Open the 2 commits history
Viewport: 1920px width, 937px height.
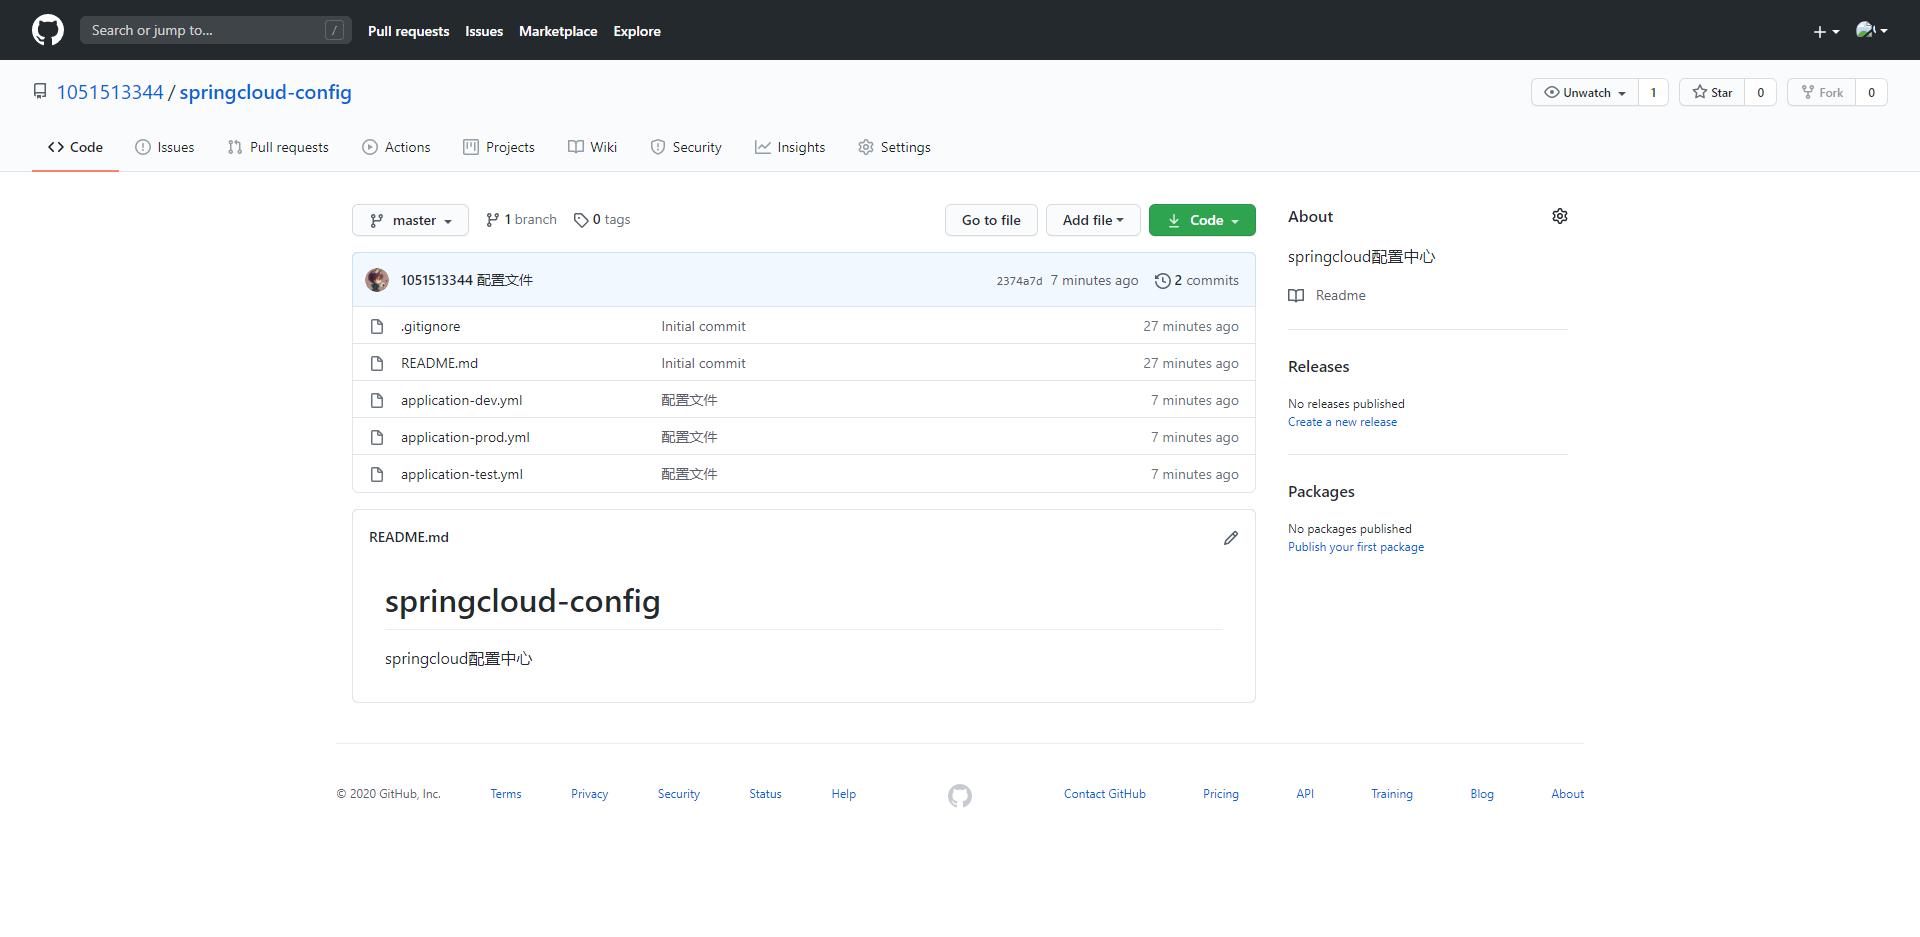pos(1197,281)
